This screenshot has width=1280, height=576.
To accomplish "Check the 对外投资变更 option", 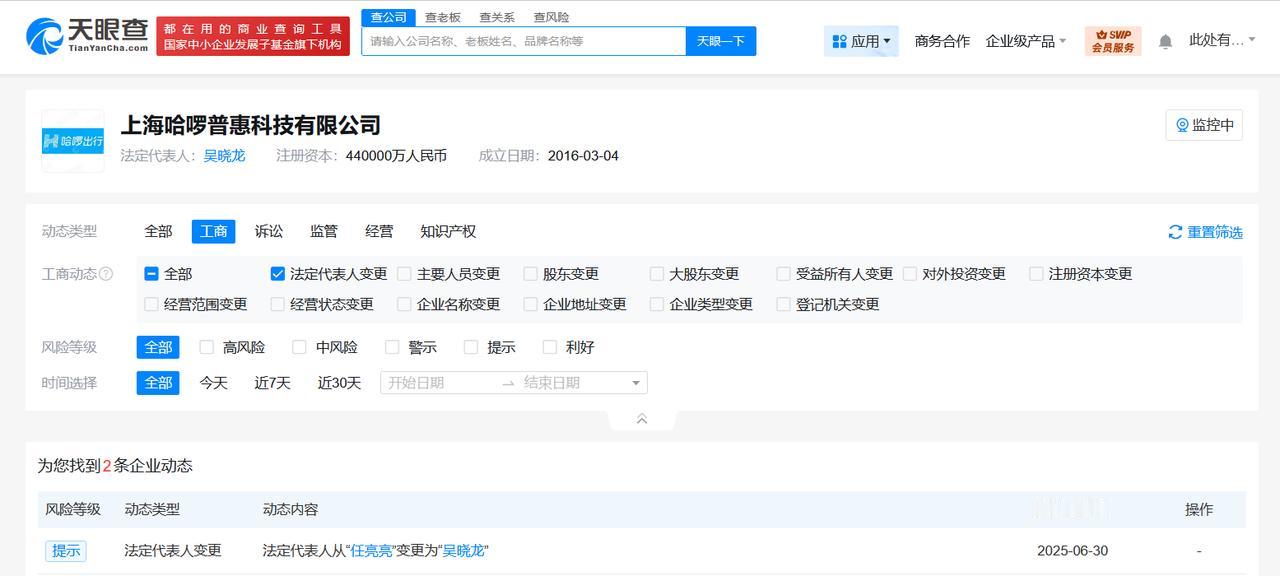I will pos(910,274).
